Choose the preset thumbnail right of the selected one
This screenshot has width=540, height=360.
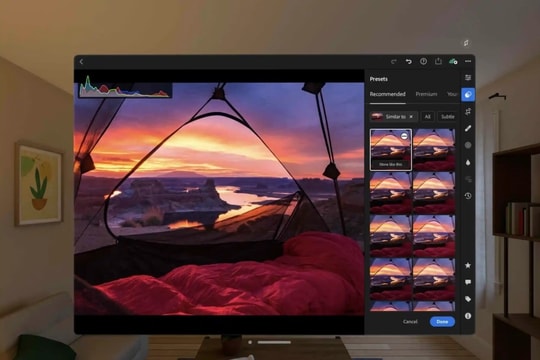pyautogui.click(x=434, y=150)
